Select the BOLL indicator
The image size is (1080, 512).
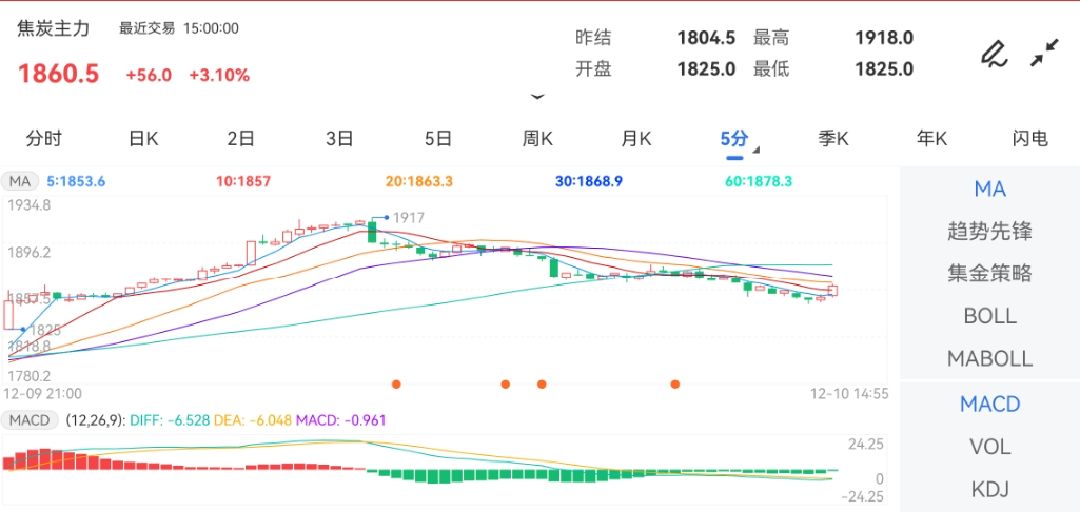990,316
